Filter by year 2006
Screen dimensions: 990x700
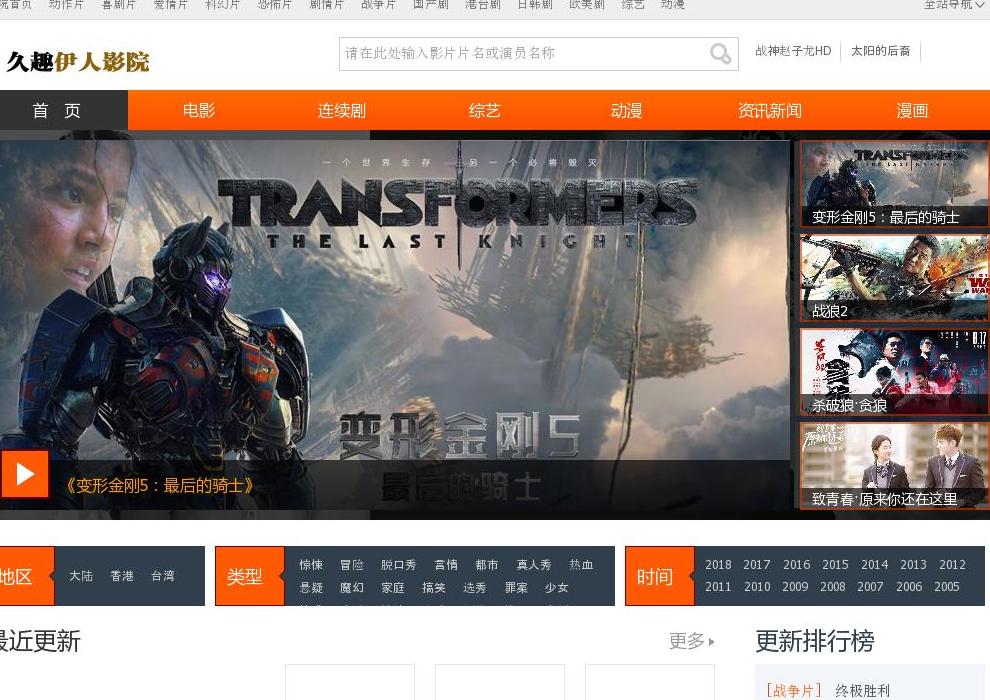(x=909, y=586)
